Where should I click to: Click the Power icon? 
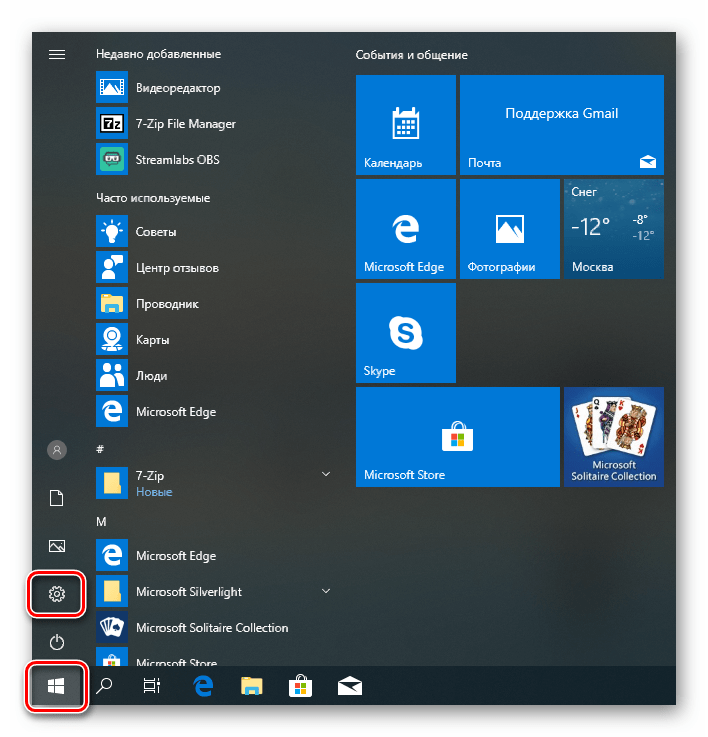tap(57, 642)
